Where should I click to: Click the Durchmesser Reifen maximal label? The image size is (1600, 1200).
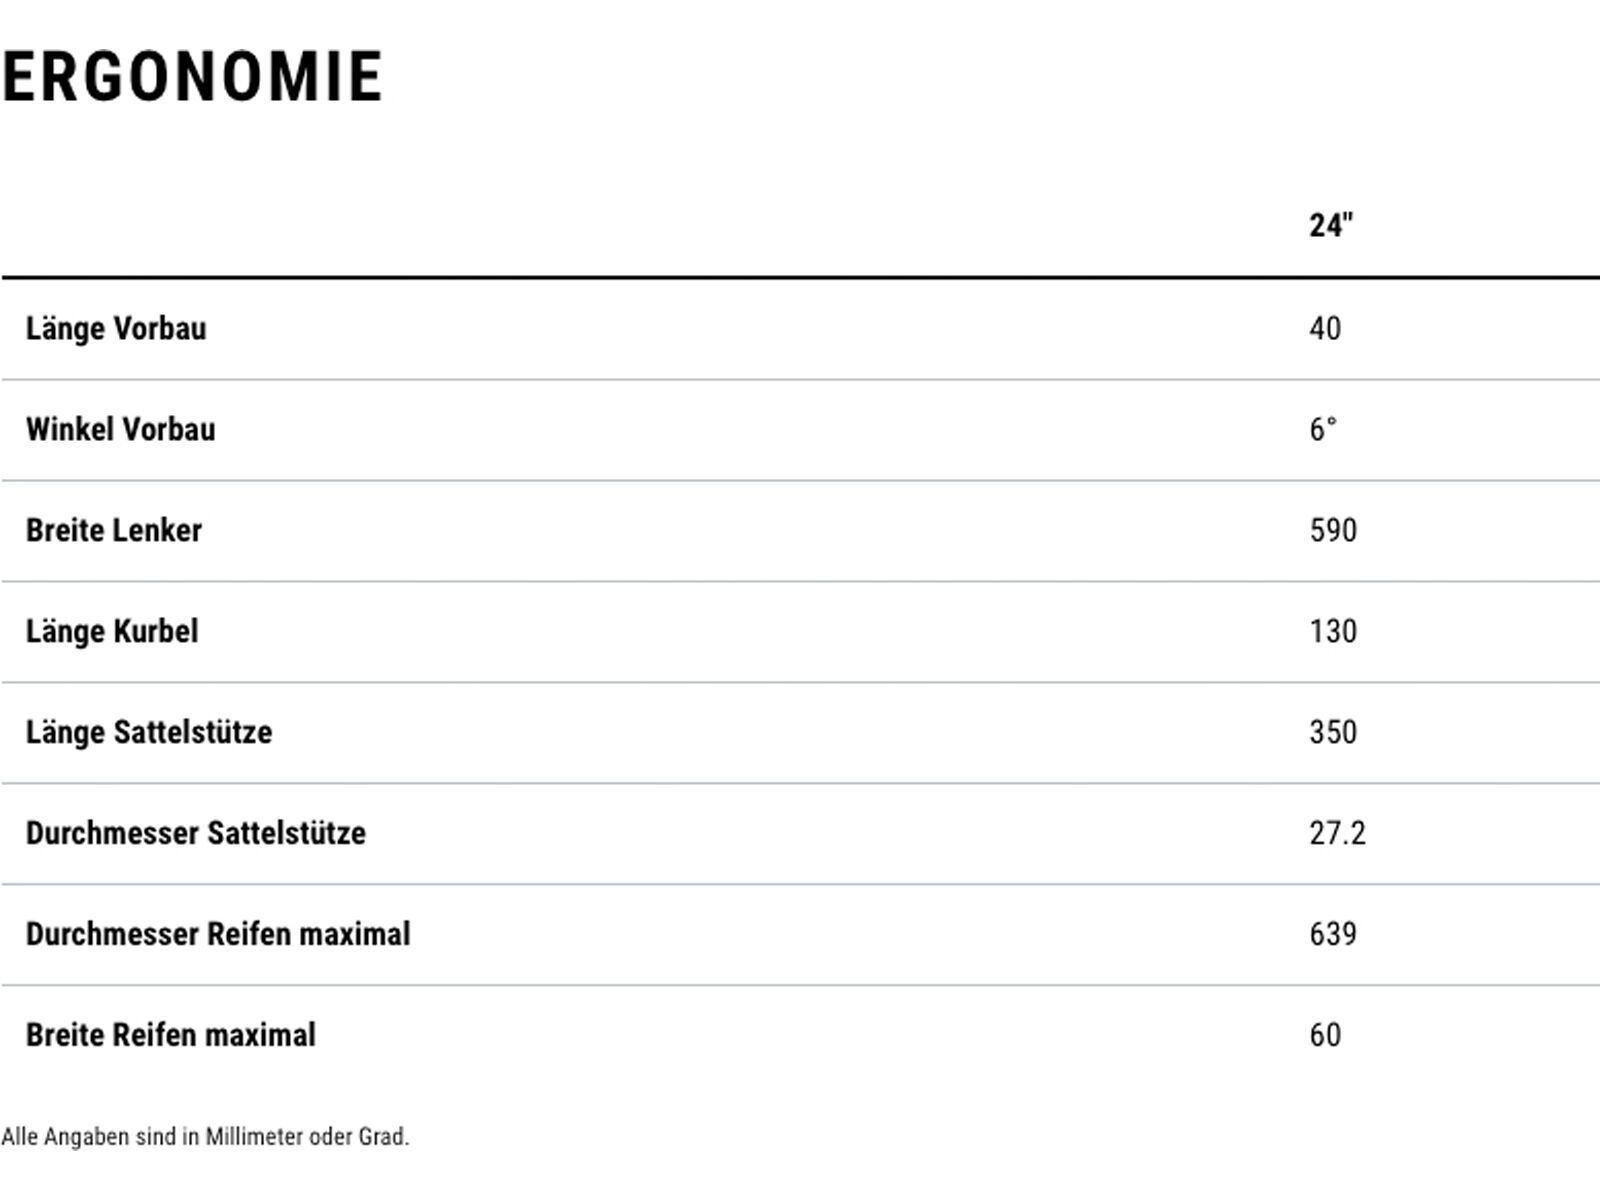pos(218,935)
